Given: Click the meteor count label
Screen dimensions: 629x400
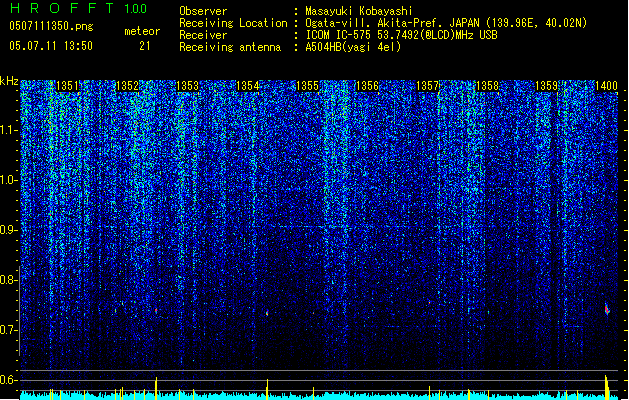Looking at the screenshot, I should click(142, 31).
